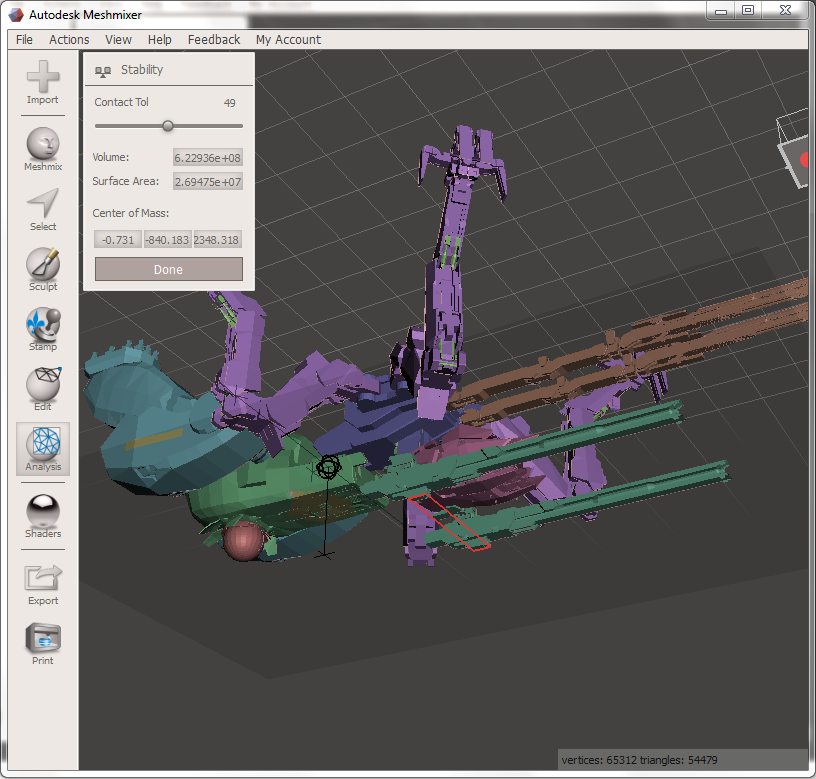Click the Contact Tol slider handle

[168, 126]
